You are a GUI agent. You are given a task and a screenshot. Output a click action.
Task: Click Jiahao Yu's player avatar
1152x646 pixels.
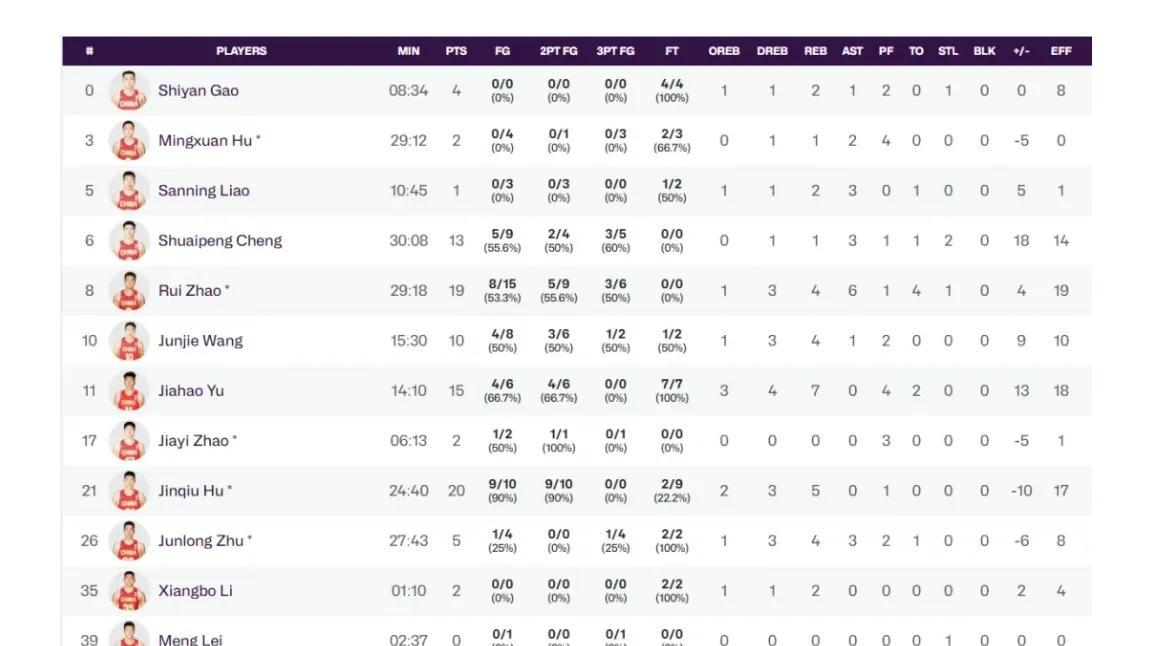click(x=128, y=391)
